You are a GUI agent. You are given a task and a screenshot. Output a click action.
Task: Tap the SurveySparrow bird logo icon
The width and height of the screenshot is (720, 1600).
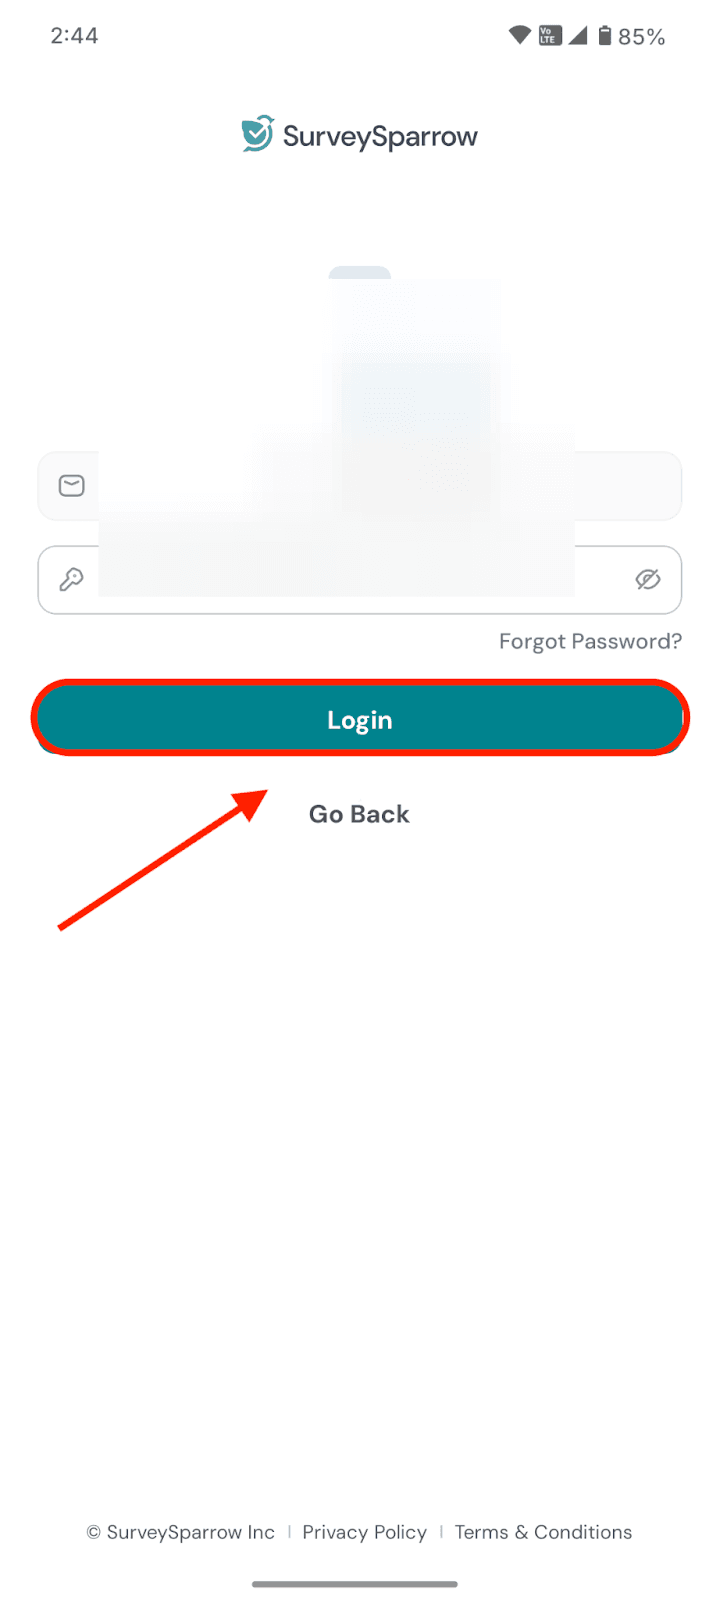(x=257, y=134)
